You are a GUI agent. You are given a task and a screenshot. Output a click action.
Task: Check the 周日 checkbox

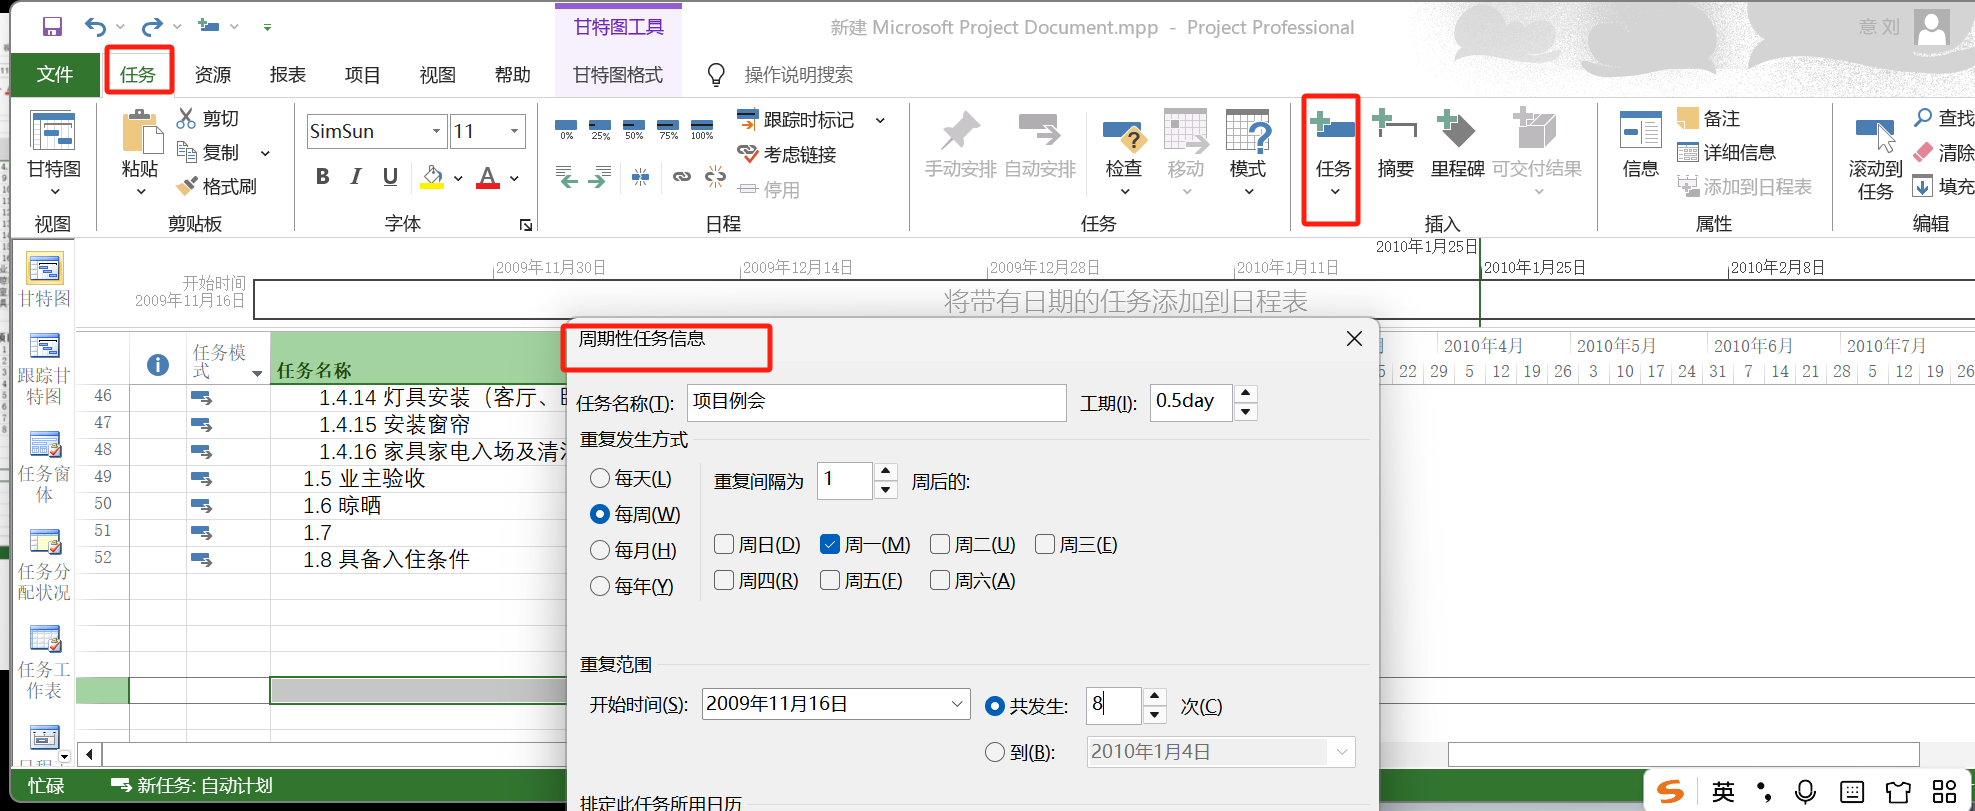point(724,544)
